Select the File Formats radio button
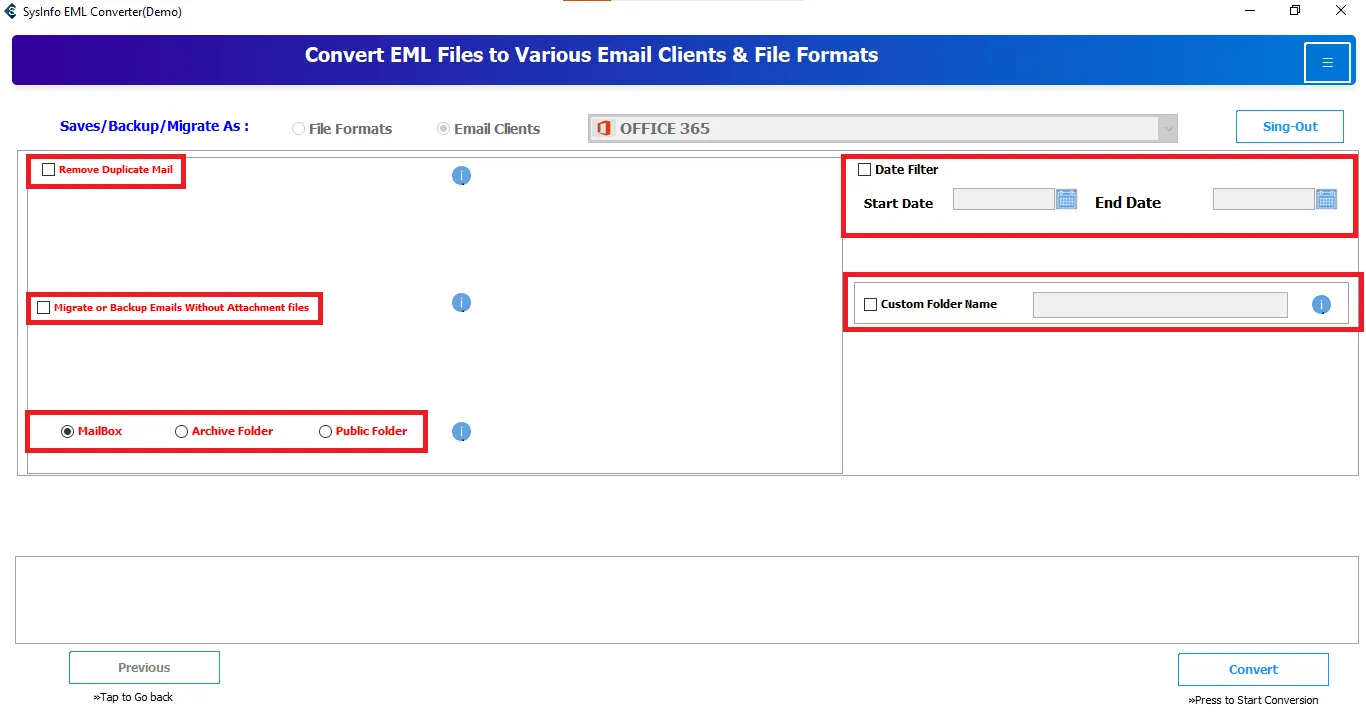 tap(298, 129)
